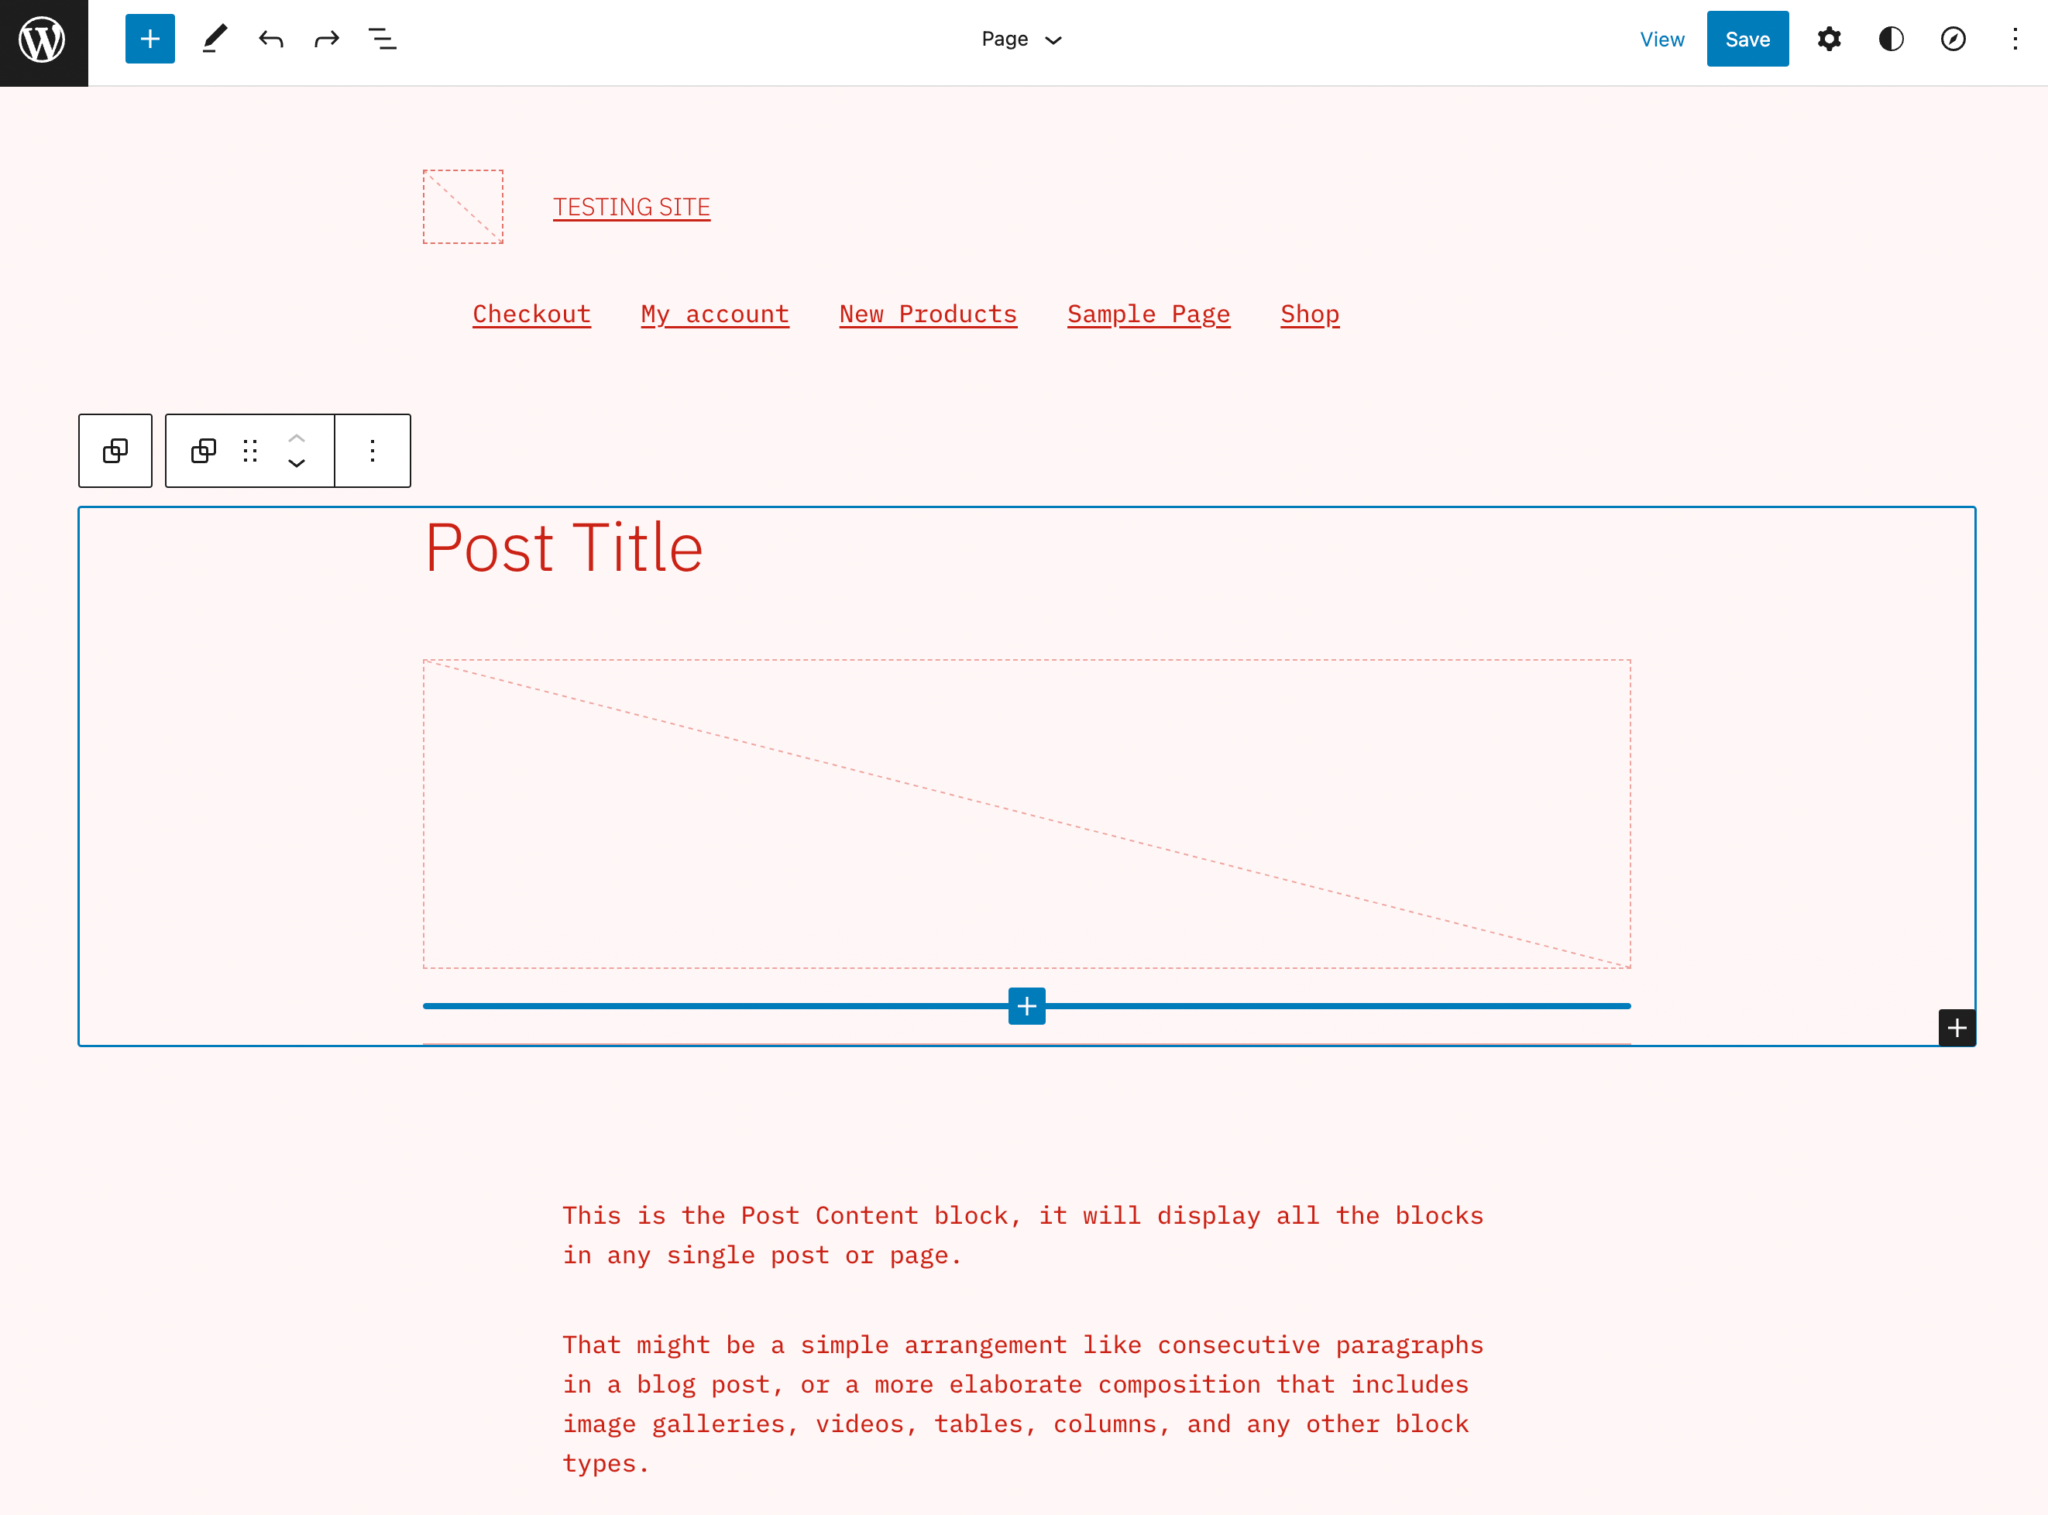Open the Sample Page navigation link

tap(1149, 314)
